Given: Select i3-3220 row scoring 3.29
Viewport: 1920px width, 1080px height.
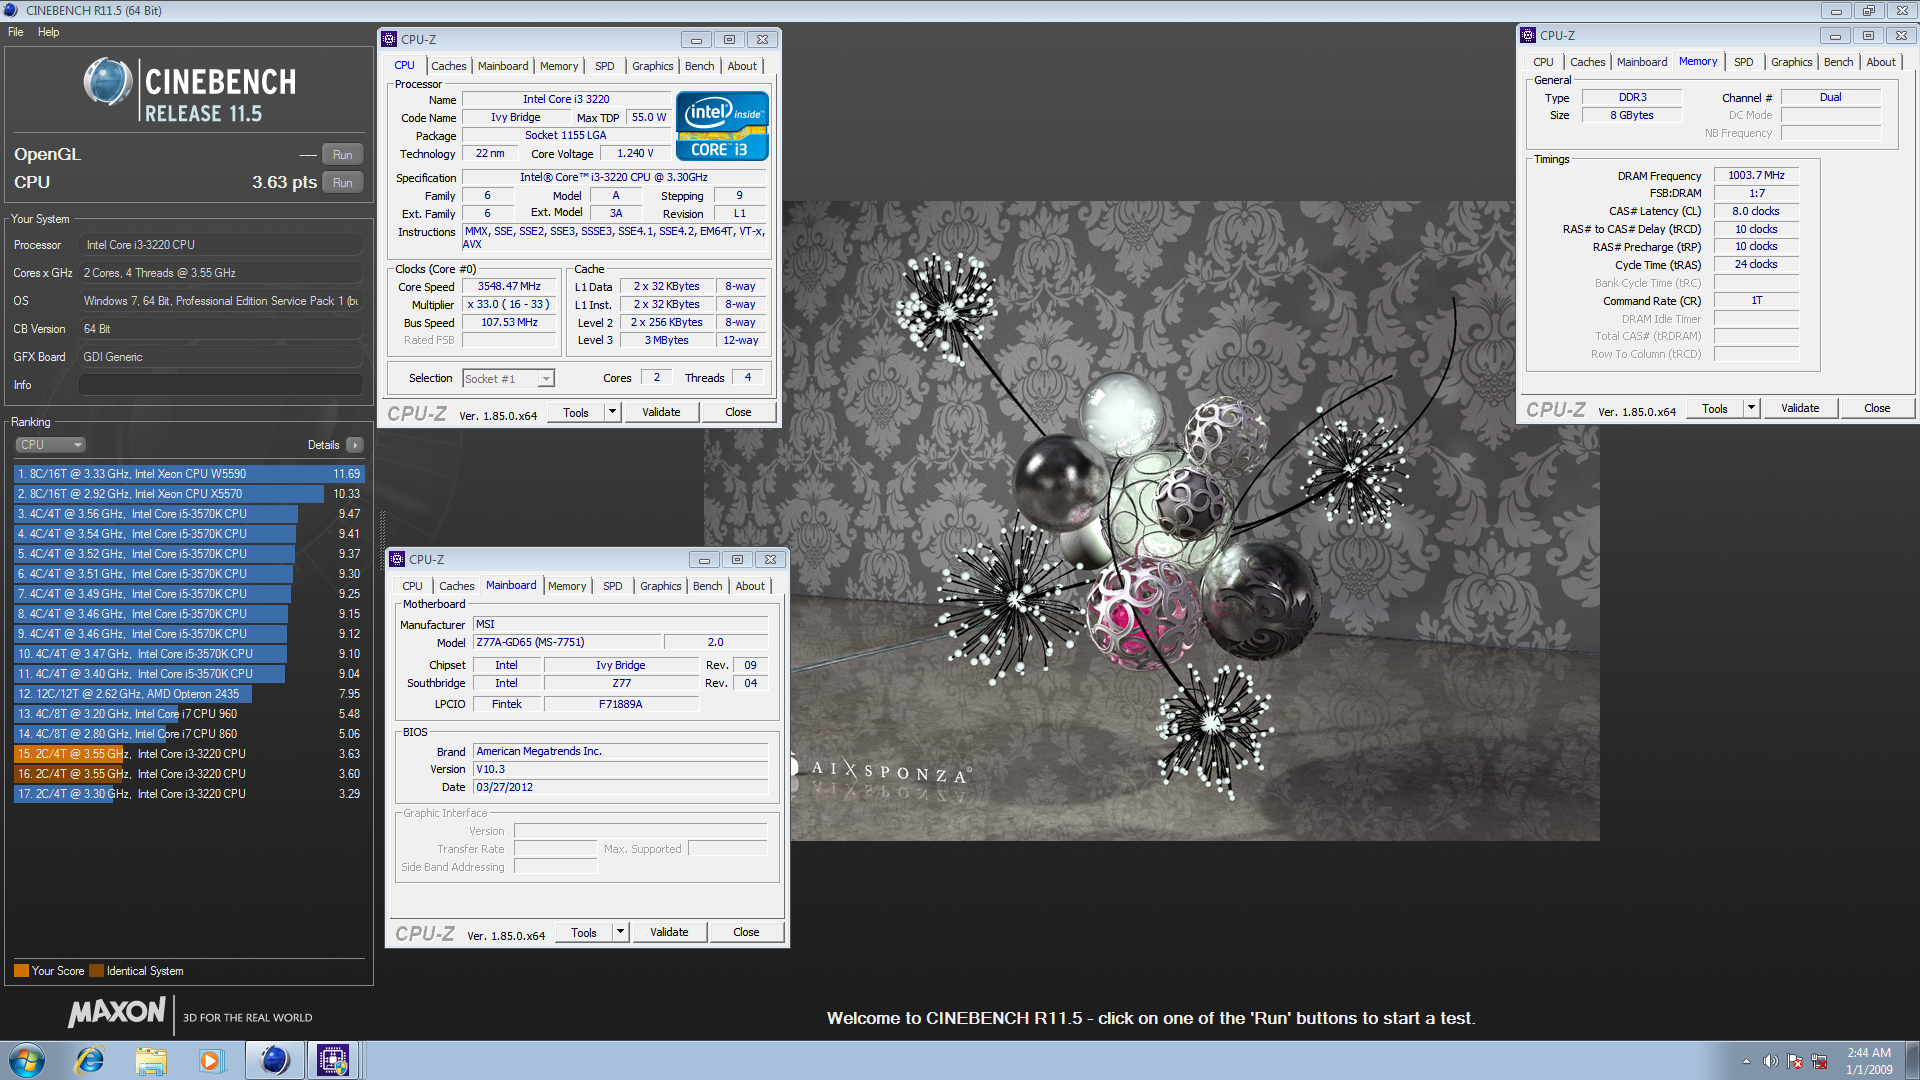Looking at the screenshot, I should [189, 794].
